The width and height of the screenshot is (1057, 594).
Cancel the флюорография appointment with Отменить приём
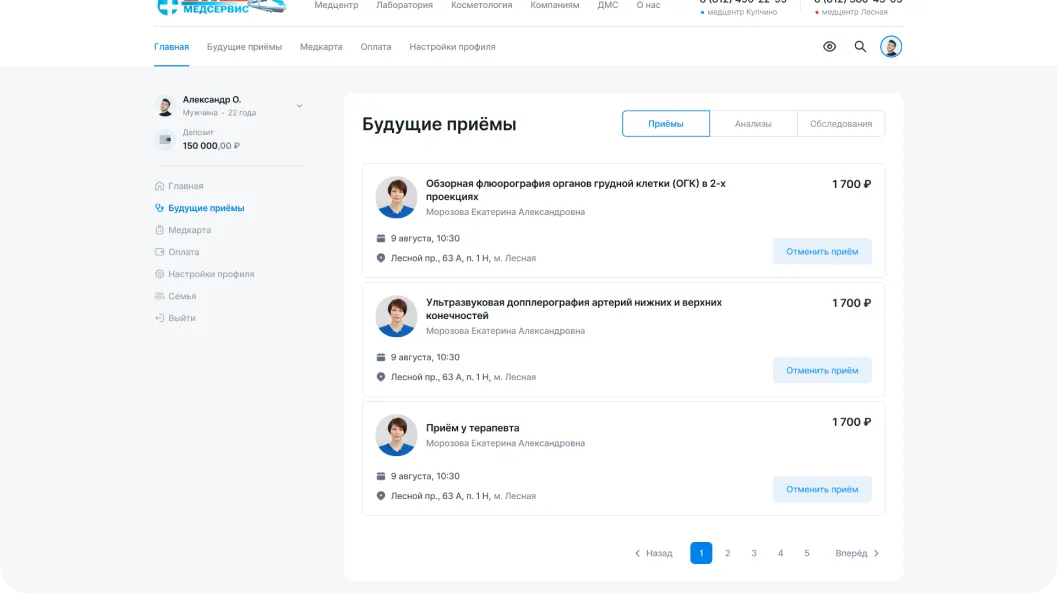[822, 251]
